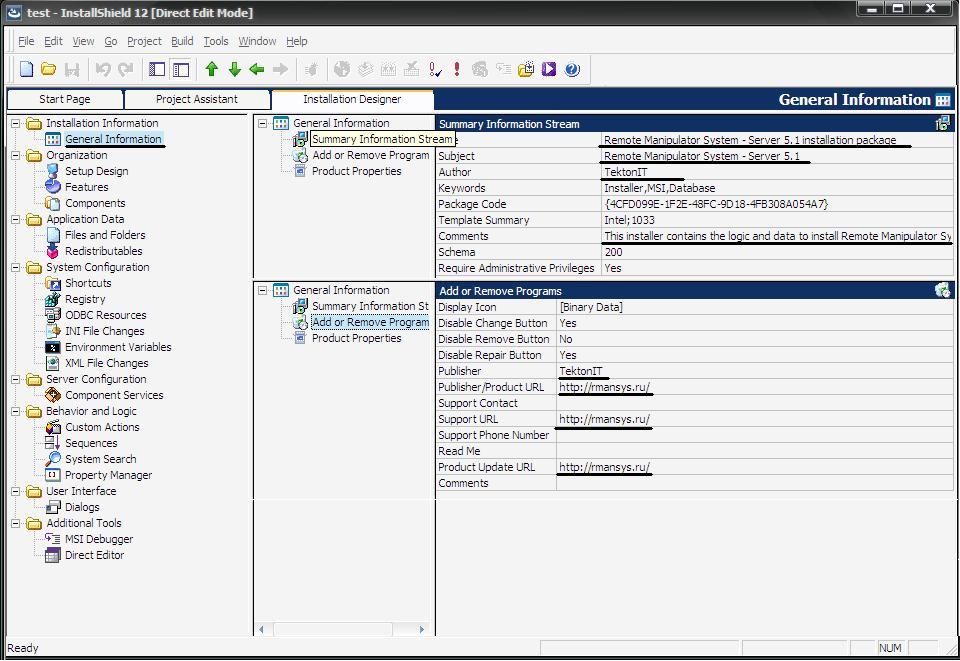Click the Redo toolbar arrow

126,69
